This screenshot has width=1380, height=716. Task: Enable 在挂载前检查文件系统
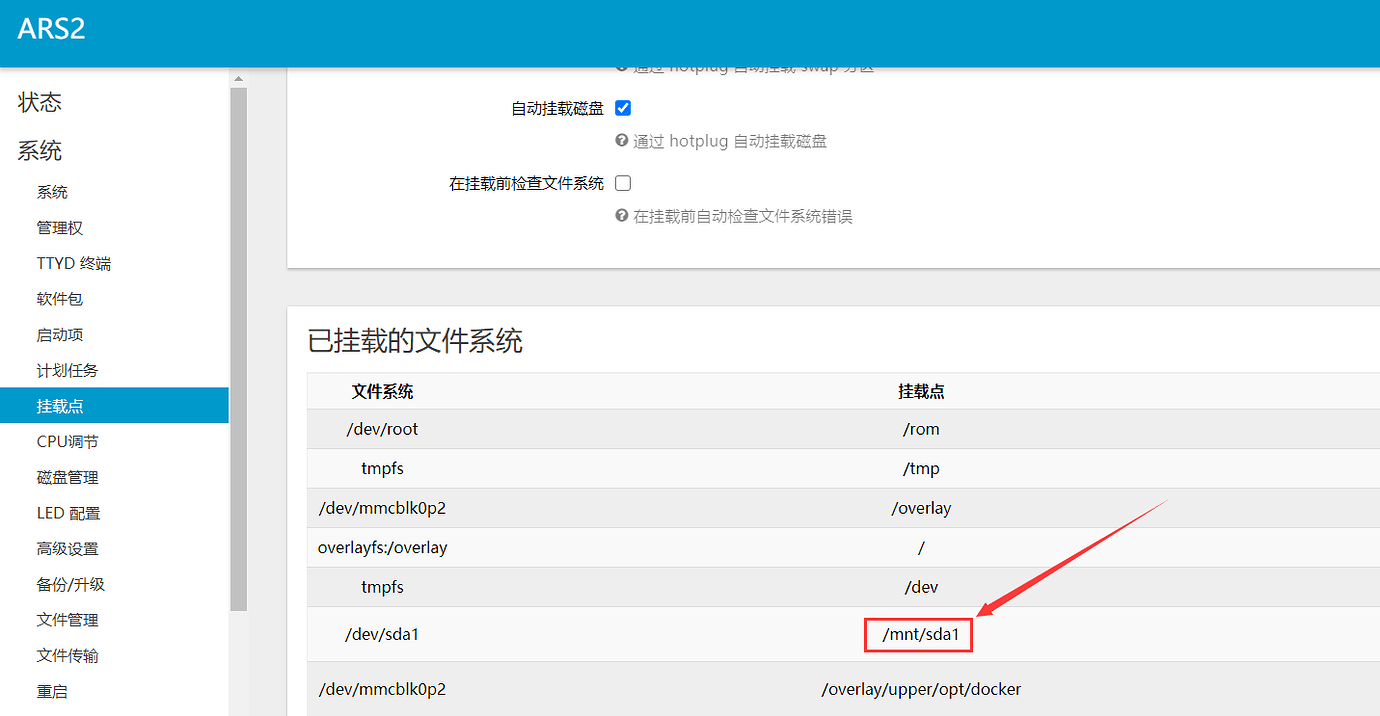pos(621,183)
